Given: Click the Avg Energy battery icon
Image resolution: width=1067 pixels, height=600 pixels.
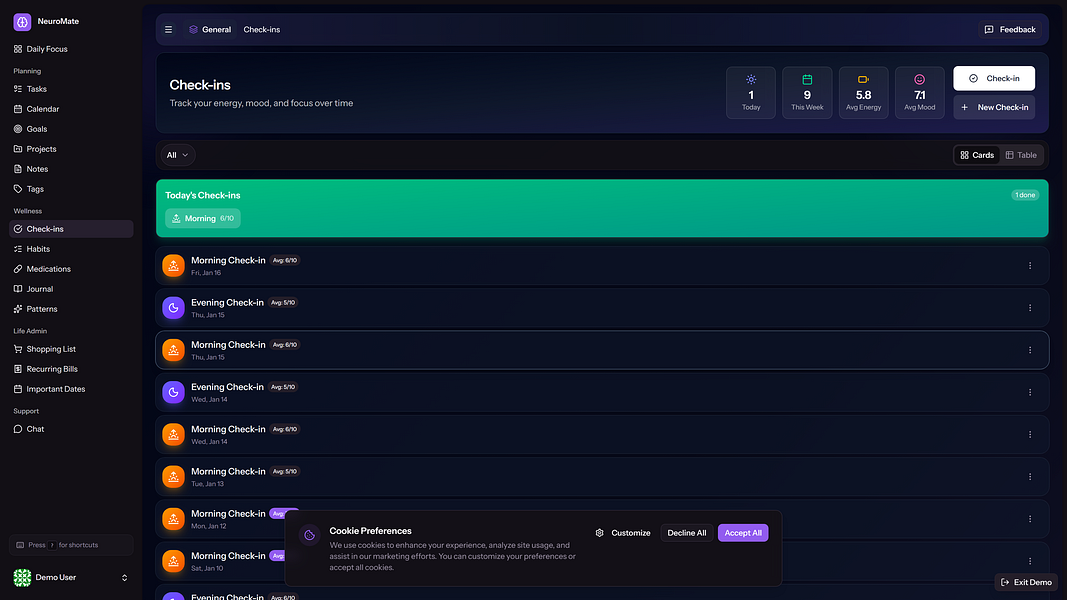Looking at the screenshot, I should (x=864, y=80).
